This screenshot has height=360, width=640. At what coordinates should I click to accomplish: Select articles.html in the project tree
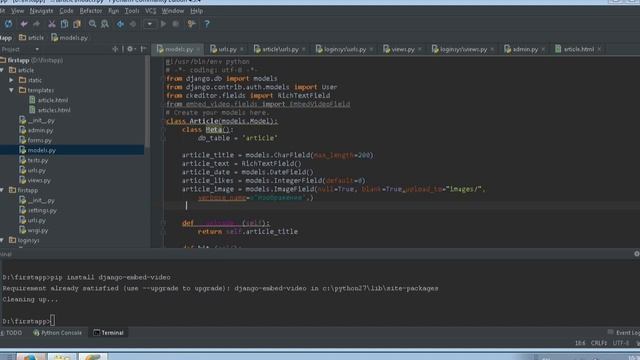[50, 110]
